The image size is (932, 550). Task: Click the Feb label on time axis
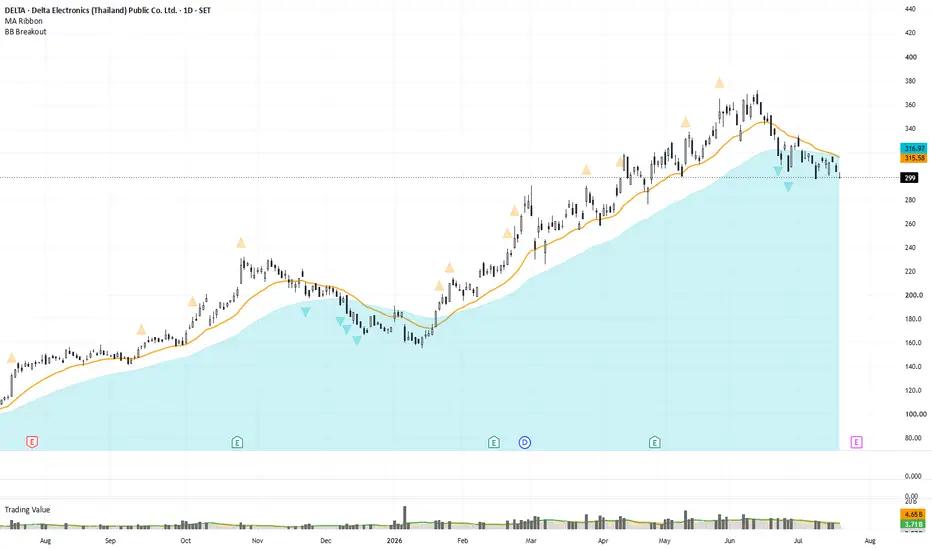(x=462, y=540)
